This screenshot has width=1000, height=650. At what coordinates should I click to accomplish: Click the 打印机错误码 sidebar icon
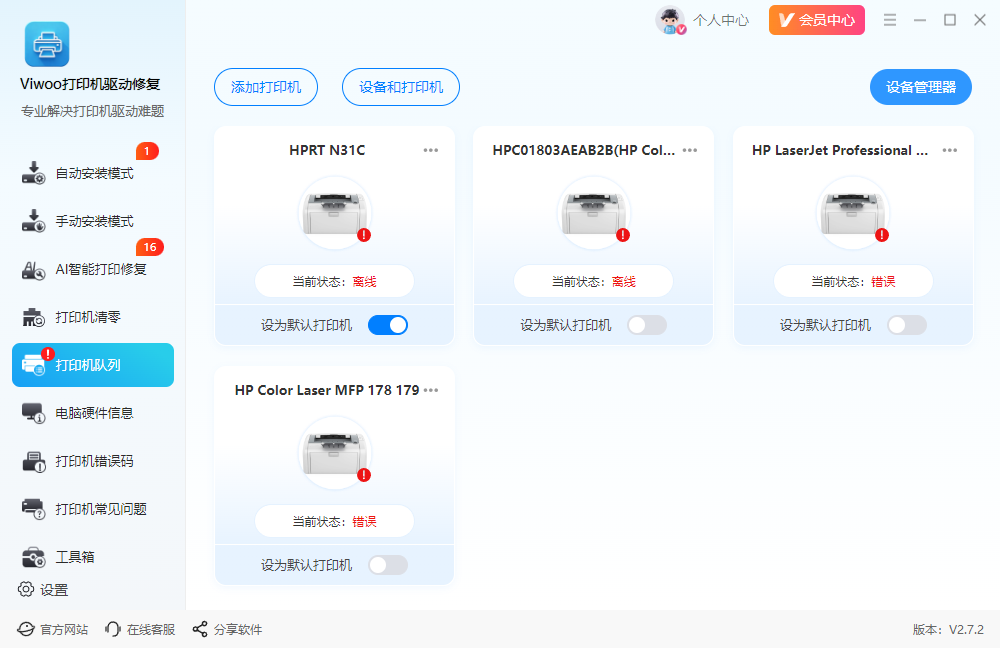(34, 462)
